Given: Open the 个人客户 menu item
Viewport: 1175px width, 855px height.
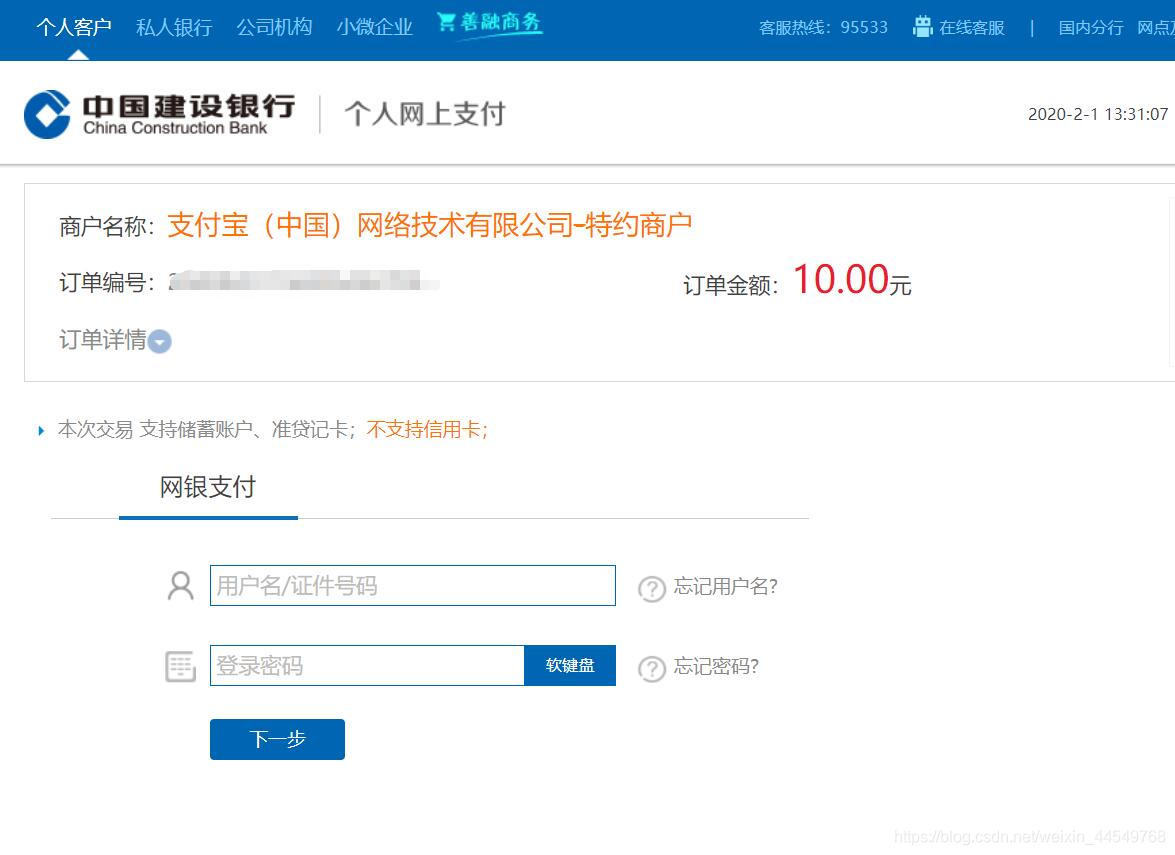Looking at the screenshot, I should click(74, 28).
